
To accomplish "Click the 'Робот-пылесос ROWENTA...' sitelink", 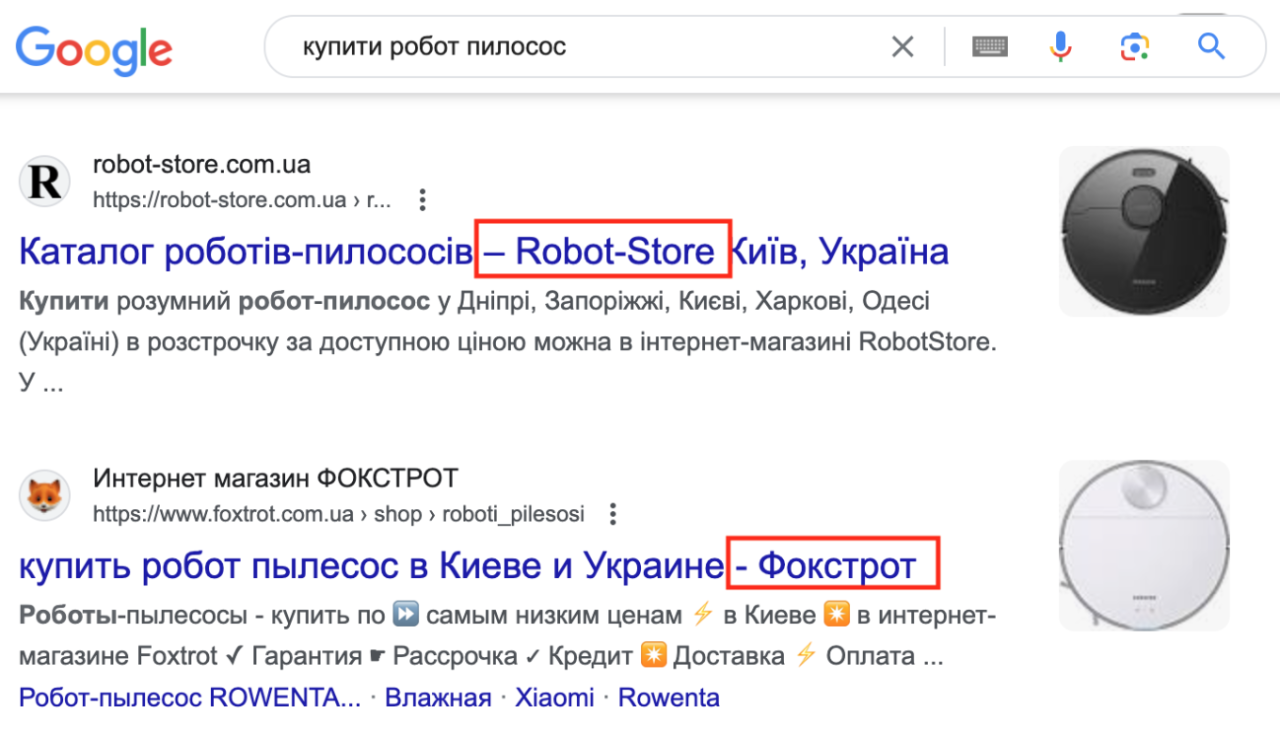I will (190, 697).
